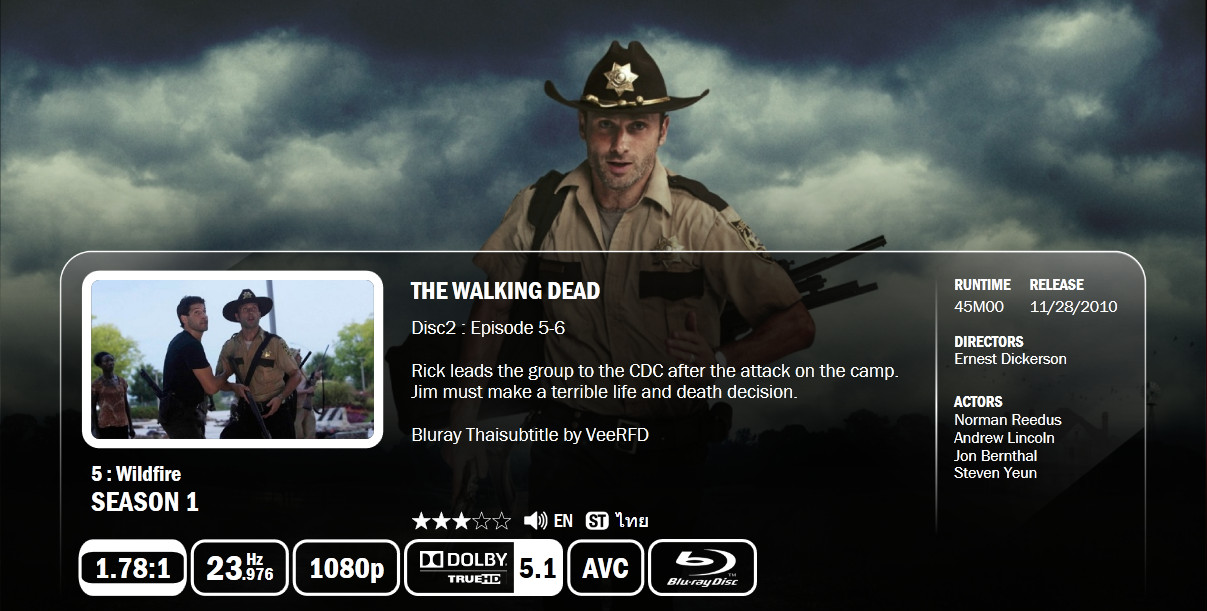Click the Dolby TrueHD logo badge
The image size is (1207, 611).
460,568
